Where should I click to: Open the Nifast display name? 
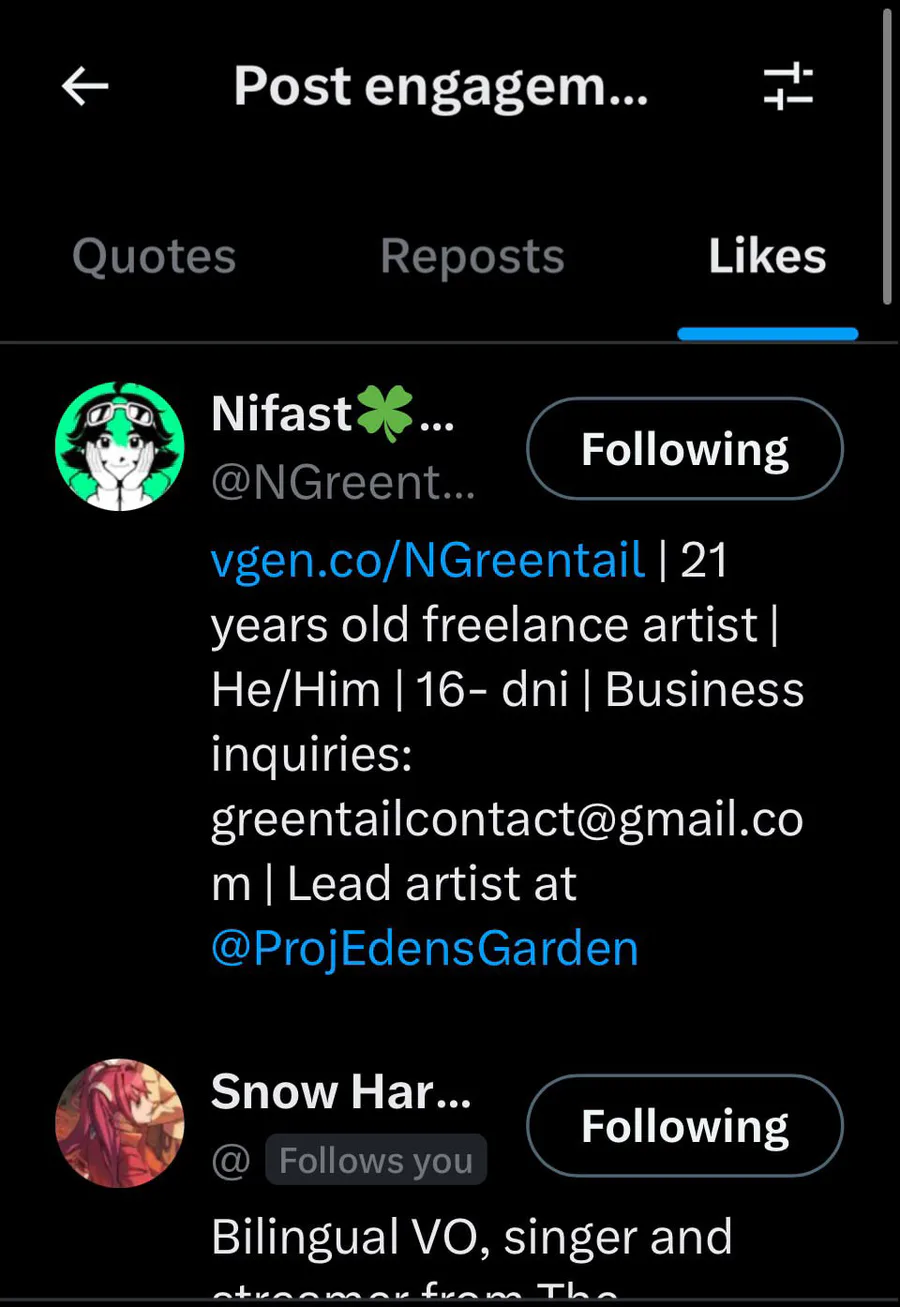282,415
